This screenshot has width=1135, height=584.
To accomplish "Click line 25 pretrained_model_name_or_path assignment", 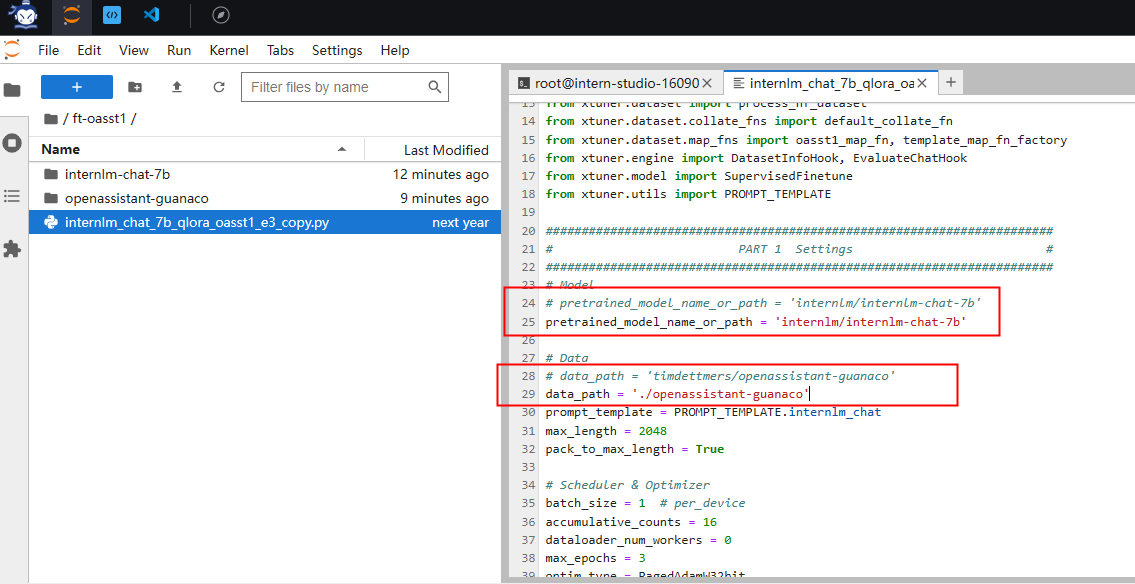I will coord(756,322).
